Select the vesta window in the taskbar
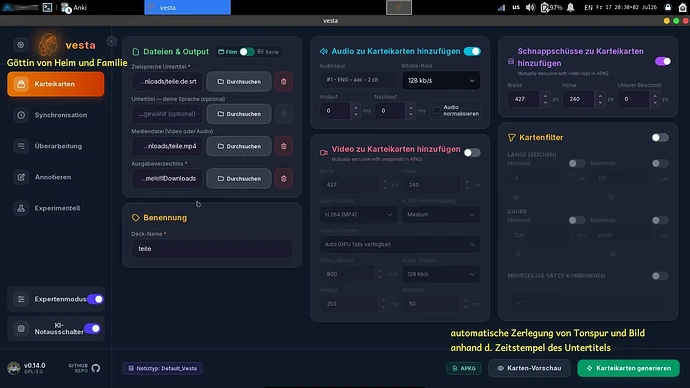 187,7
